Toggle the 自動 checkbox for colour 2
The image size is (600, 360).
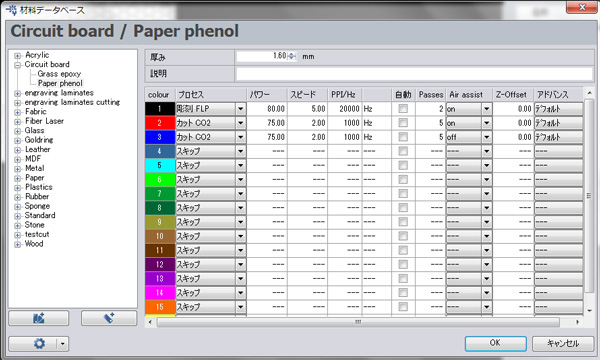pyautogui.click(x=403, y=123)
